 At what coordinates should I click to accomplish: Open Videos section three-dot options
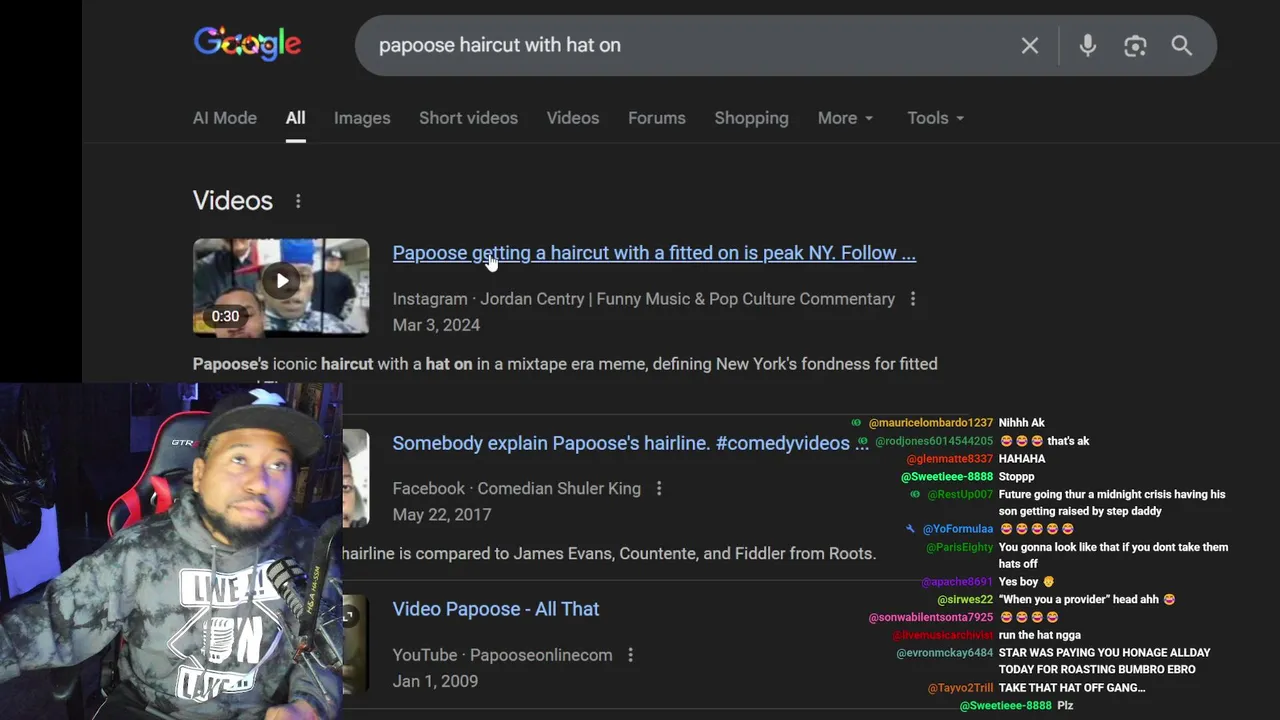[x=298, y=201]
